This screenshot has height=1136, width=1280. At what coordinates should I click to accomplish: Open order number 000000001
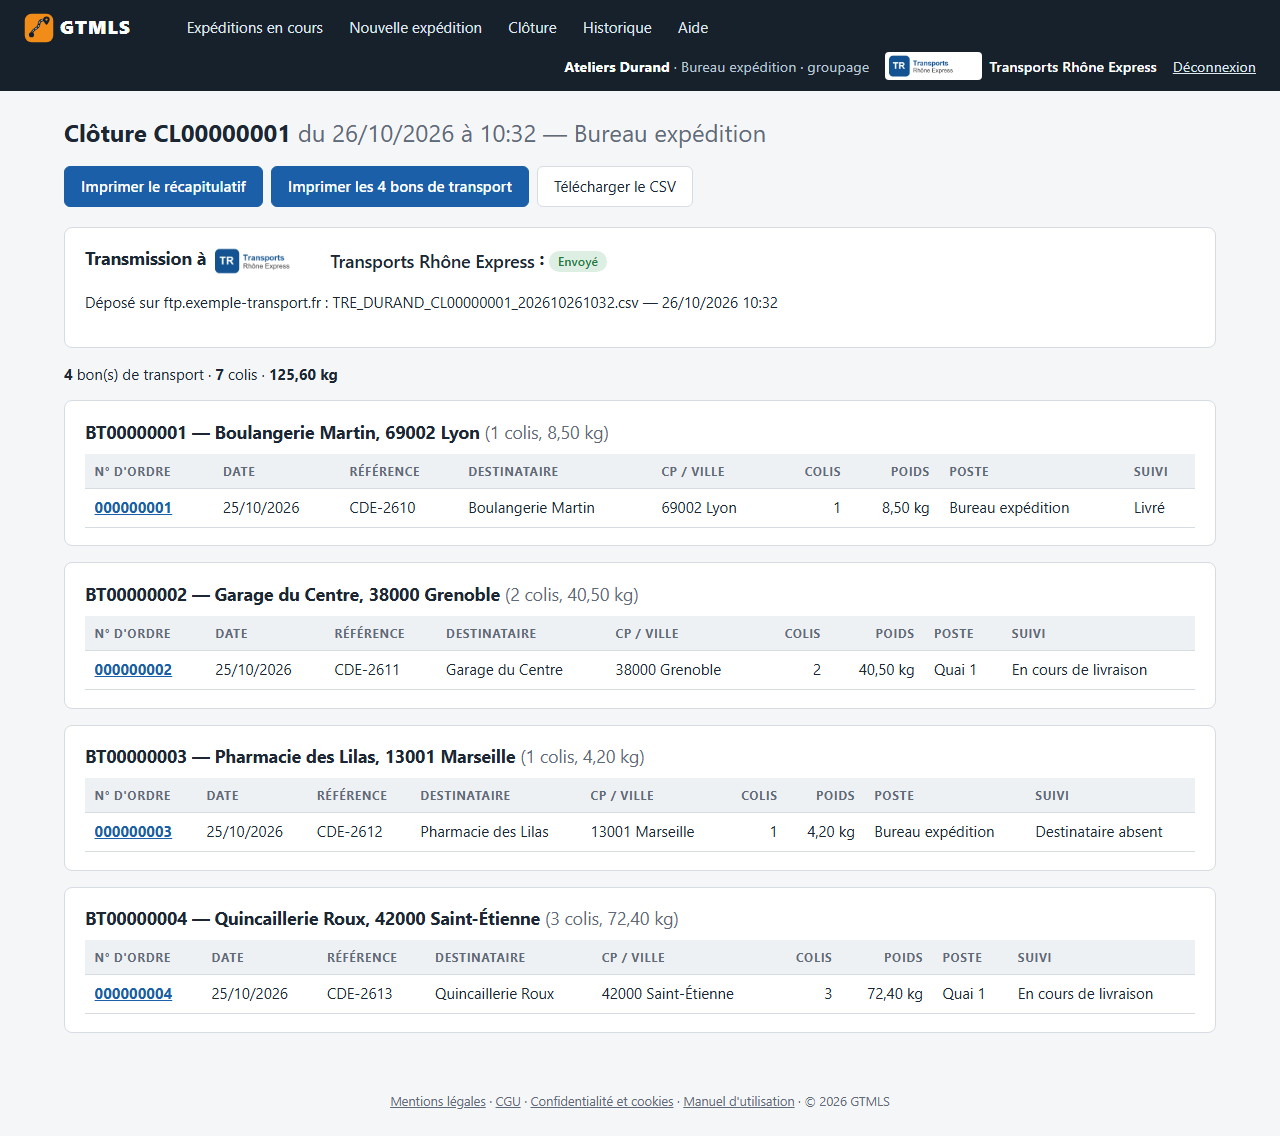133,508
